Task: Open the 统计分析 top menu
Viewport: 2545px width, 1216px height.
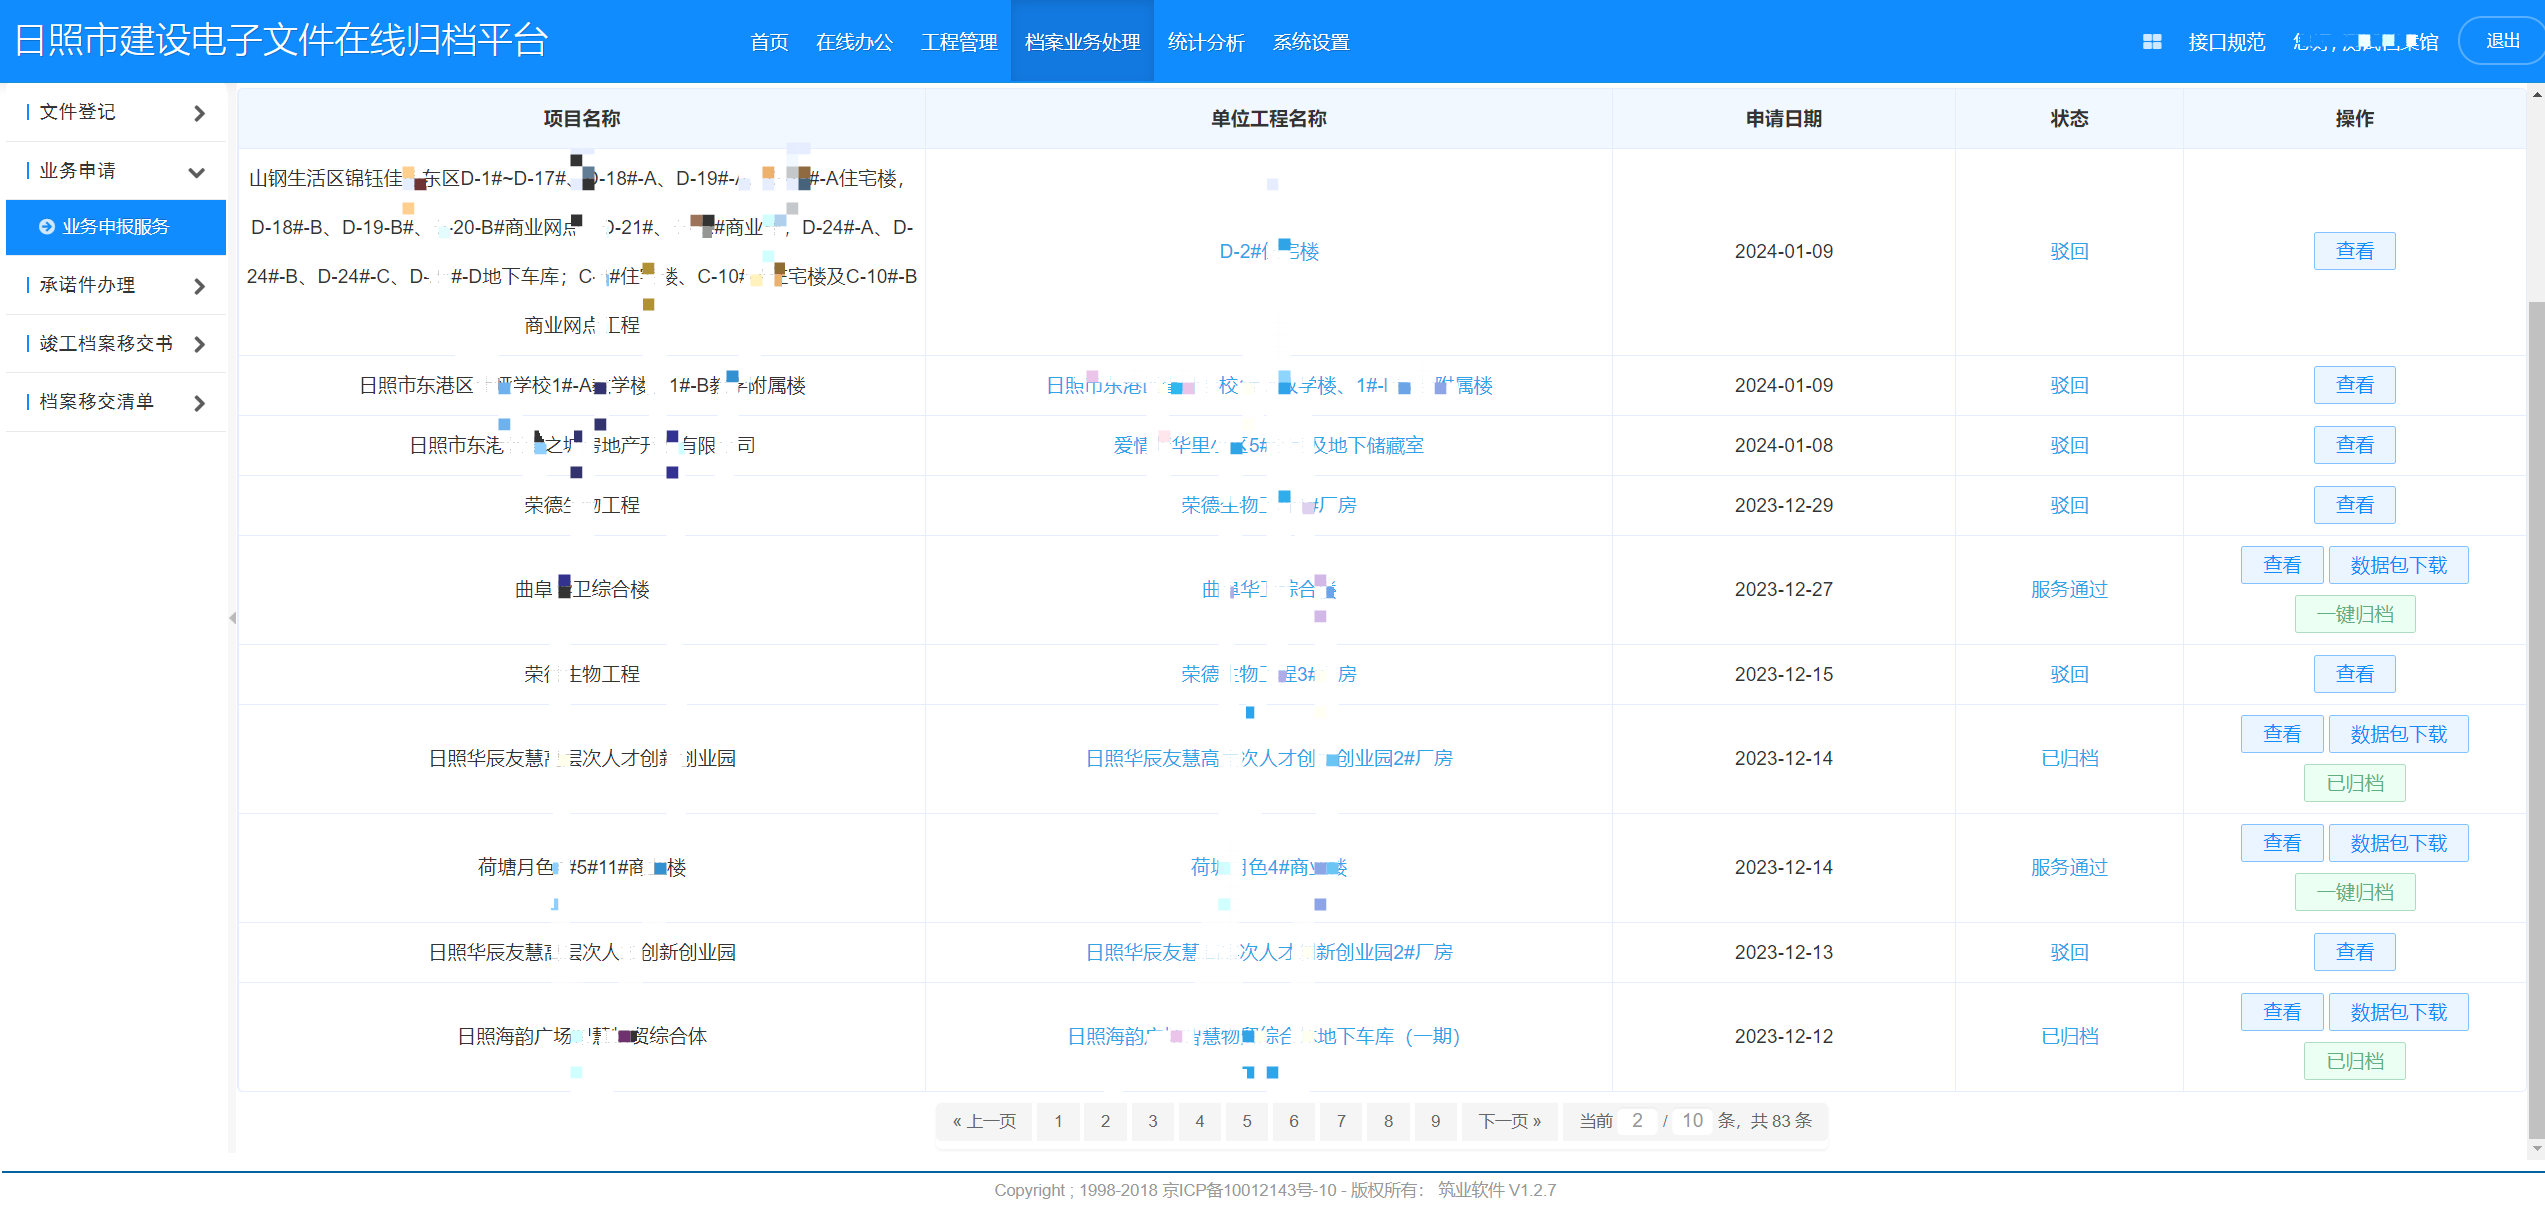Action: [1206, 42]
